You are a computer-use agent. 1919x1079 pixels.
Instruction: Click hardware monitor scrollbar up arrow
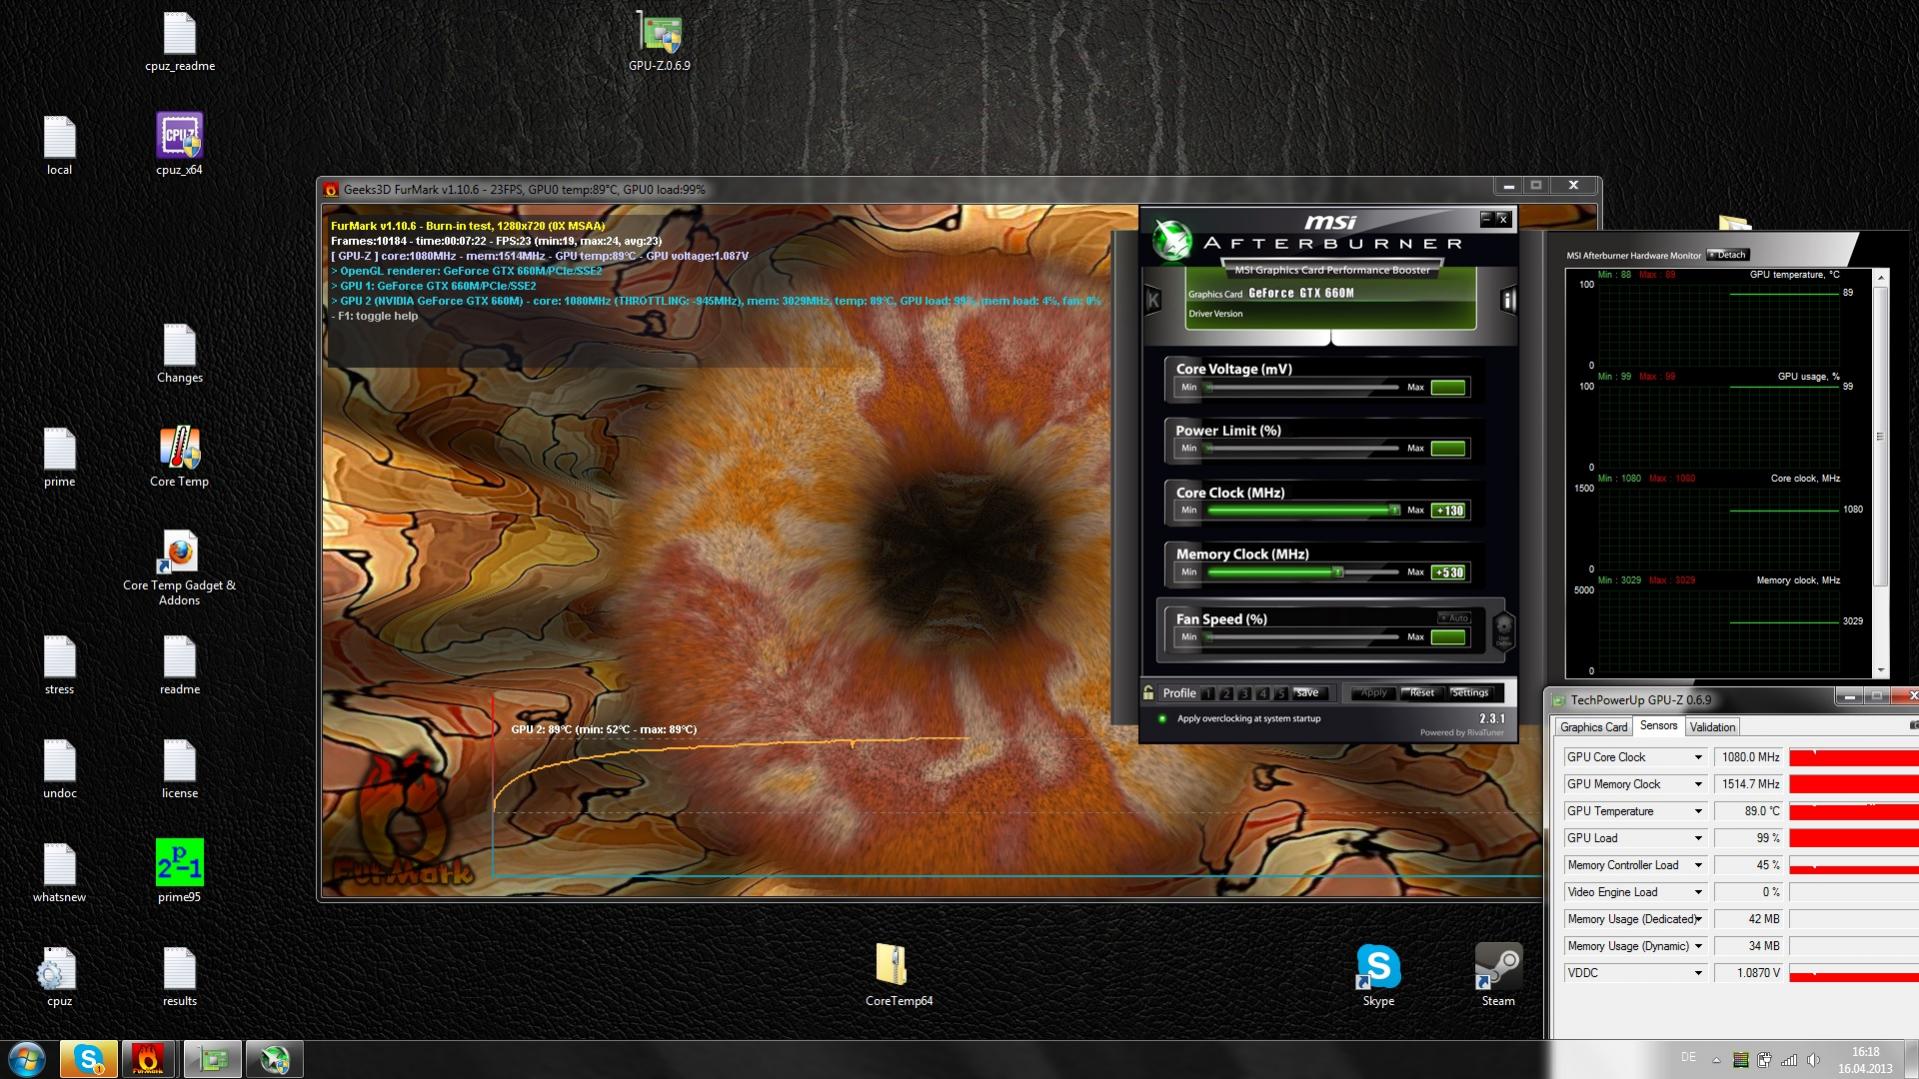point(1881,277)
